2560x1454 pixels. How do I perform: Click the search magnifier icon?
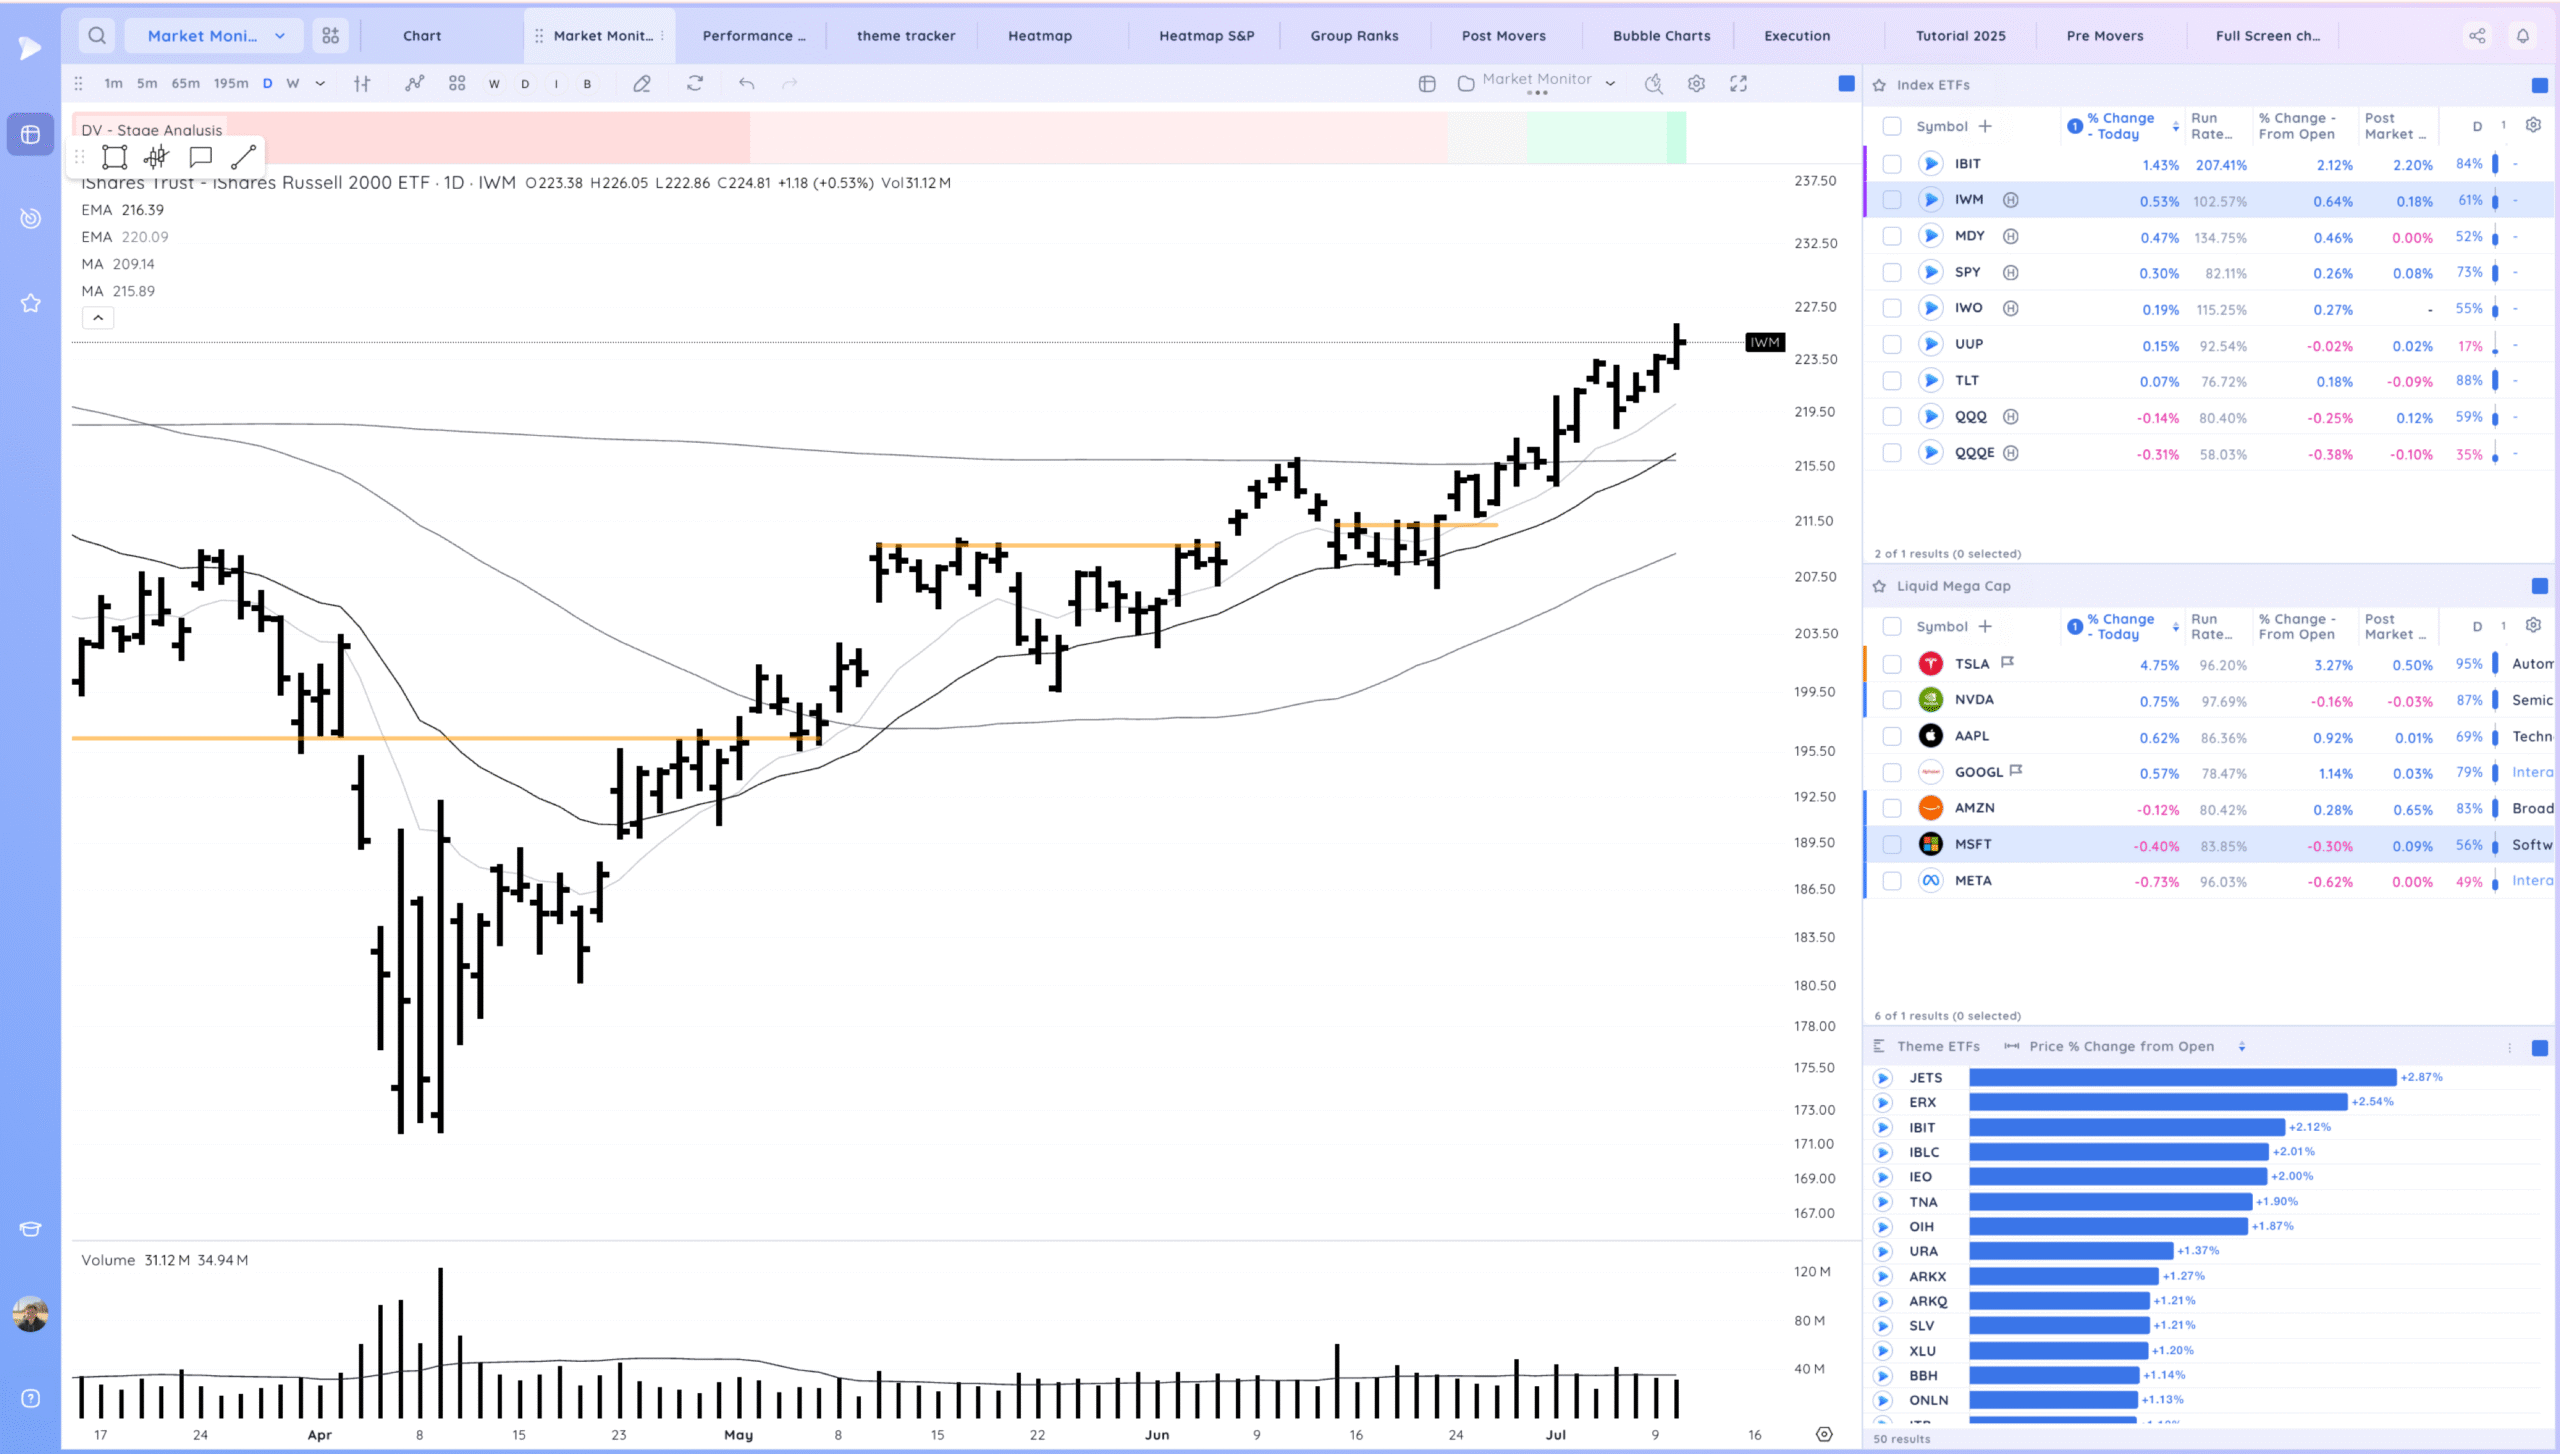coord(97,36)
